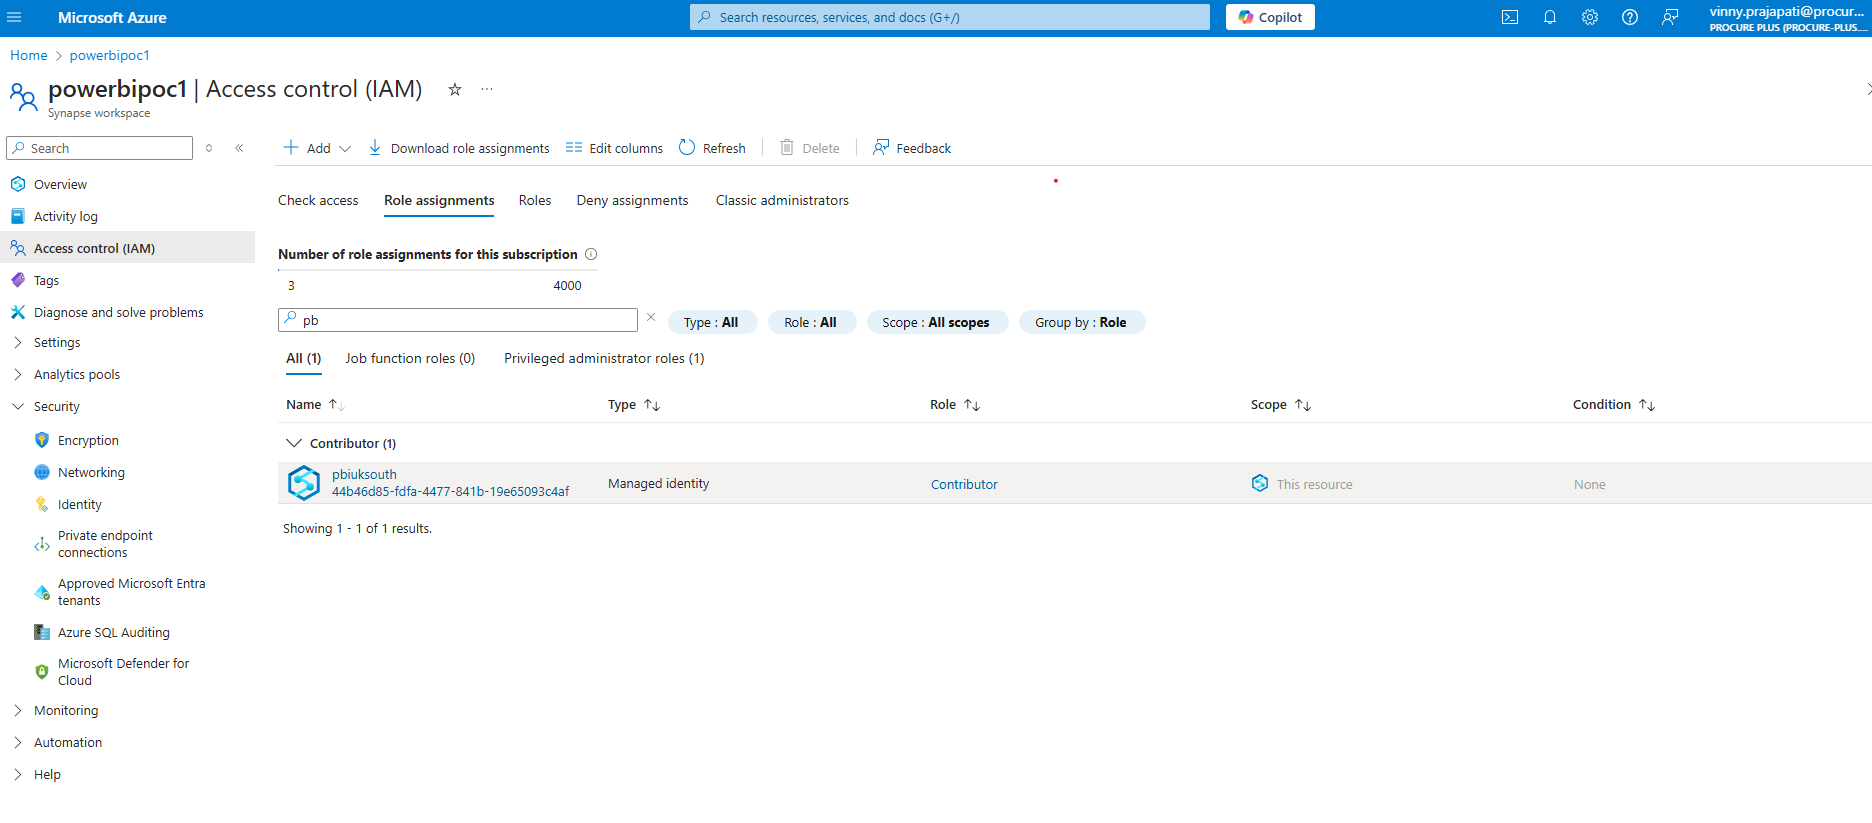Open the more options ellipsis by title
Image resolution: width=1872 pixels, height=823 pixels.
(x=487, y=89)
